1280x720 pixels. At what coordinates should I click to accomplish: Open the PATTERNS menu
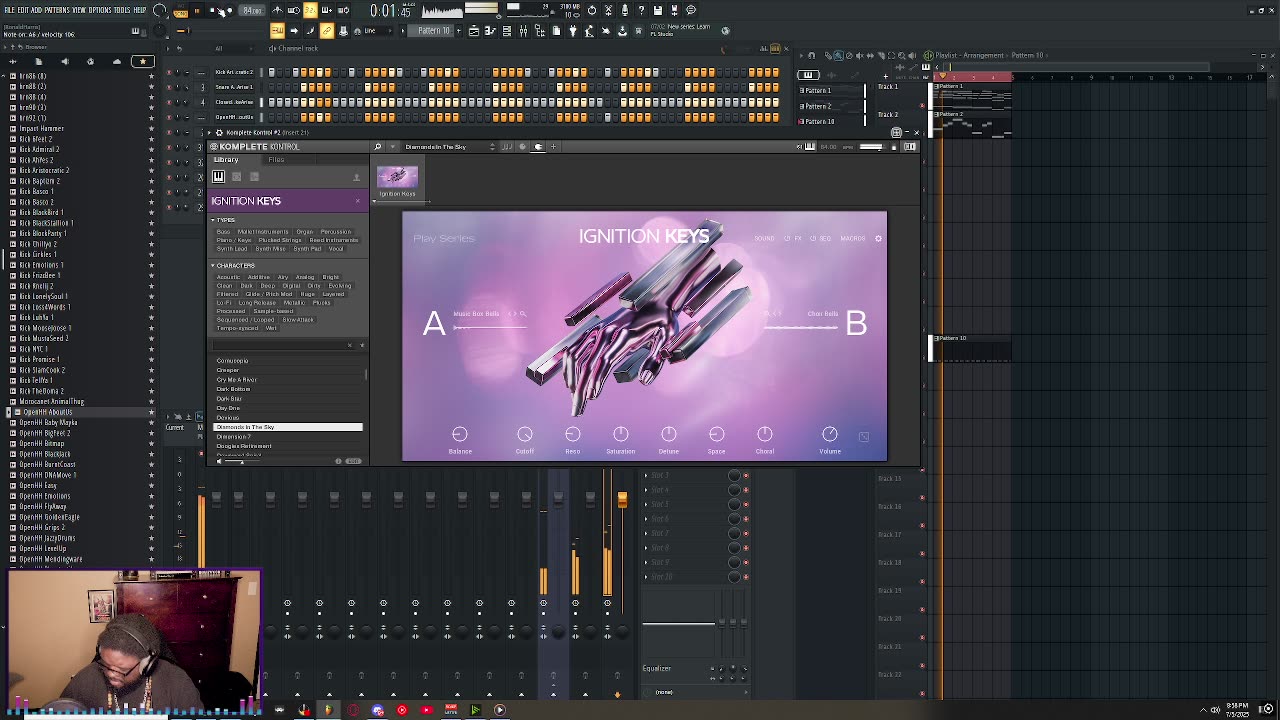click(57, 10)
